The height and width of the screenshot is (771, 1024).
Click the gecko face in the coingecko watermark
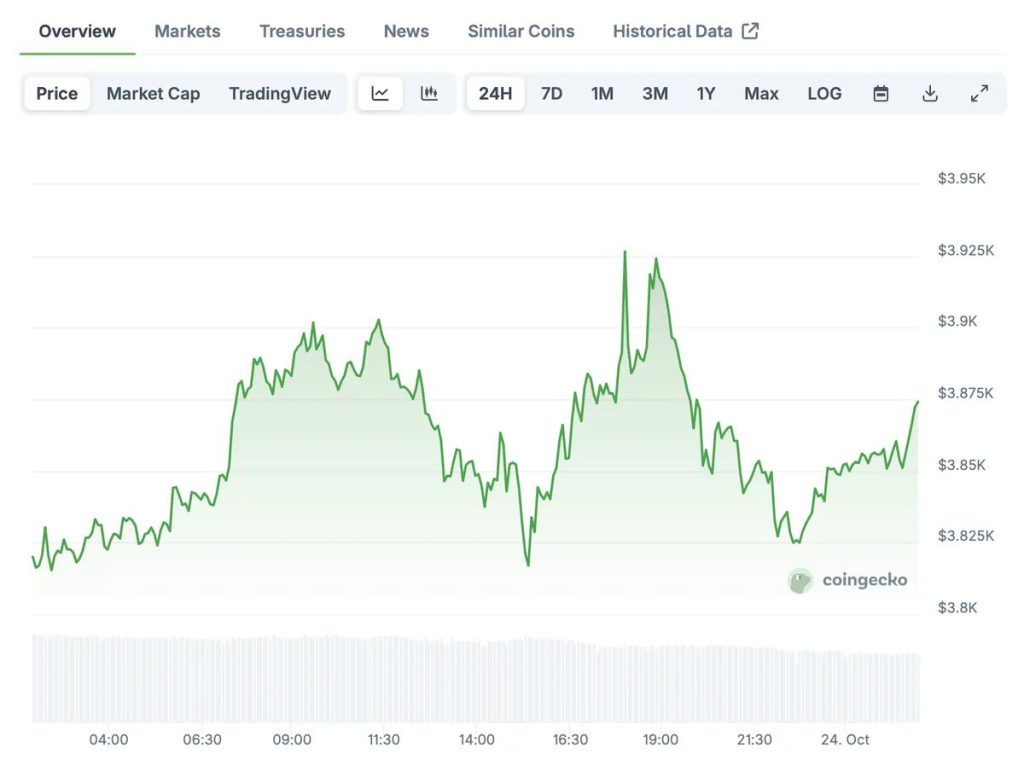pyautogui.click(x=799, y=580)
